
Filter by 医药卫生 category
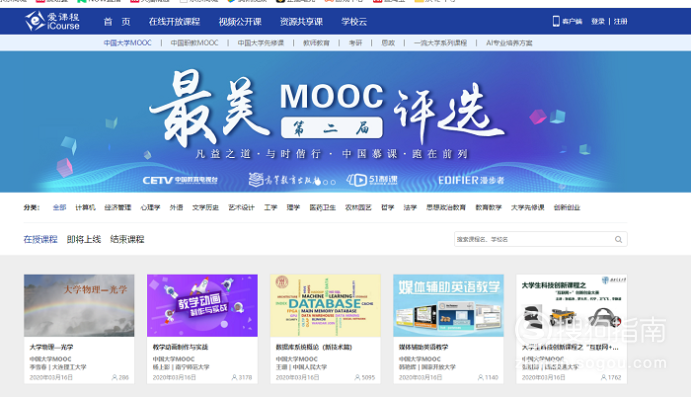tap(323, 208)
